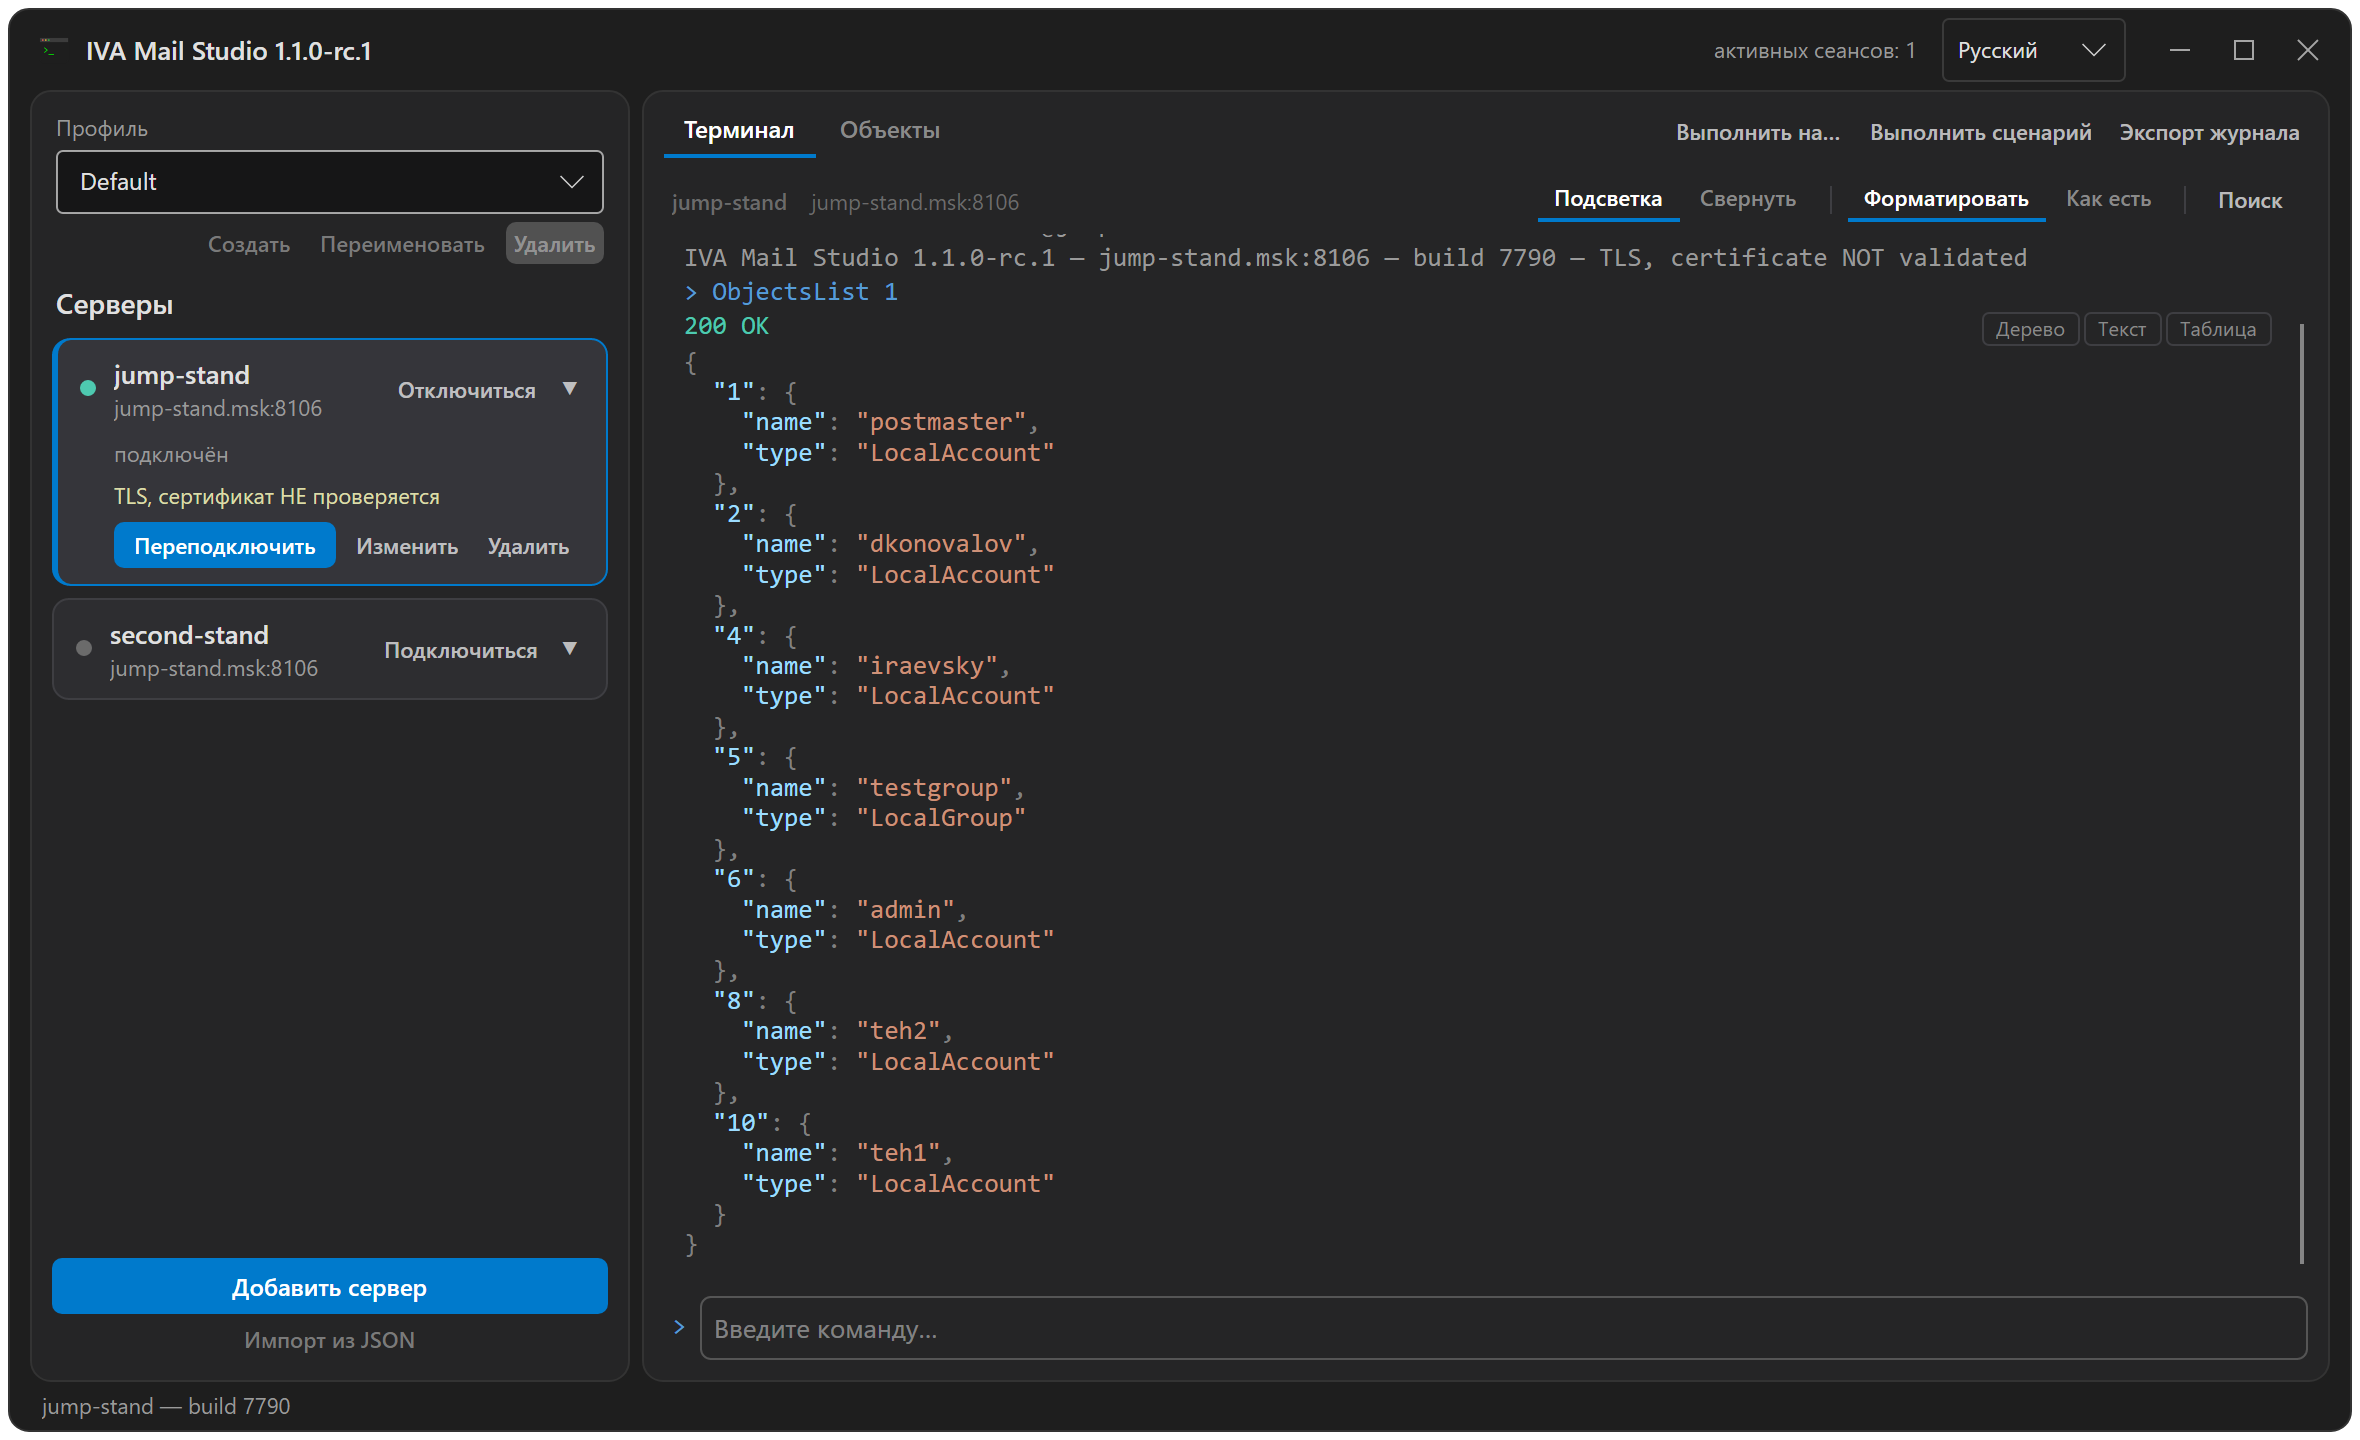Image resolution: width=2360 pixels, height=1440 pixels.
Task: Maximize the application window
Action: (2244, 50)
